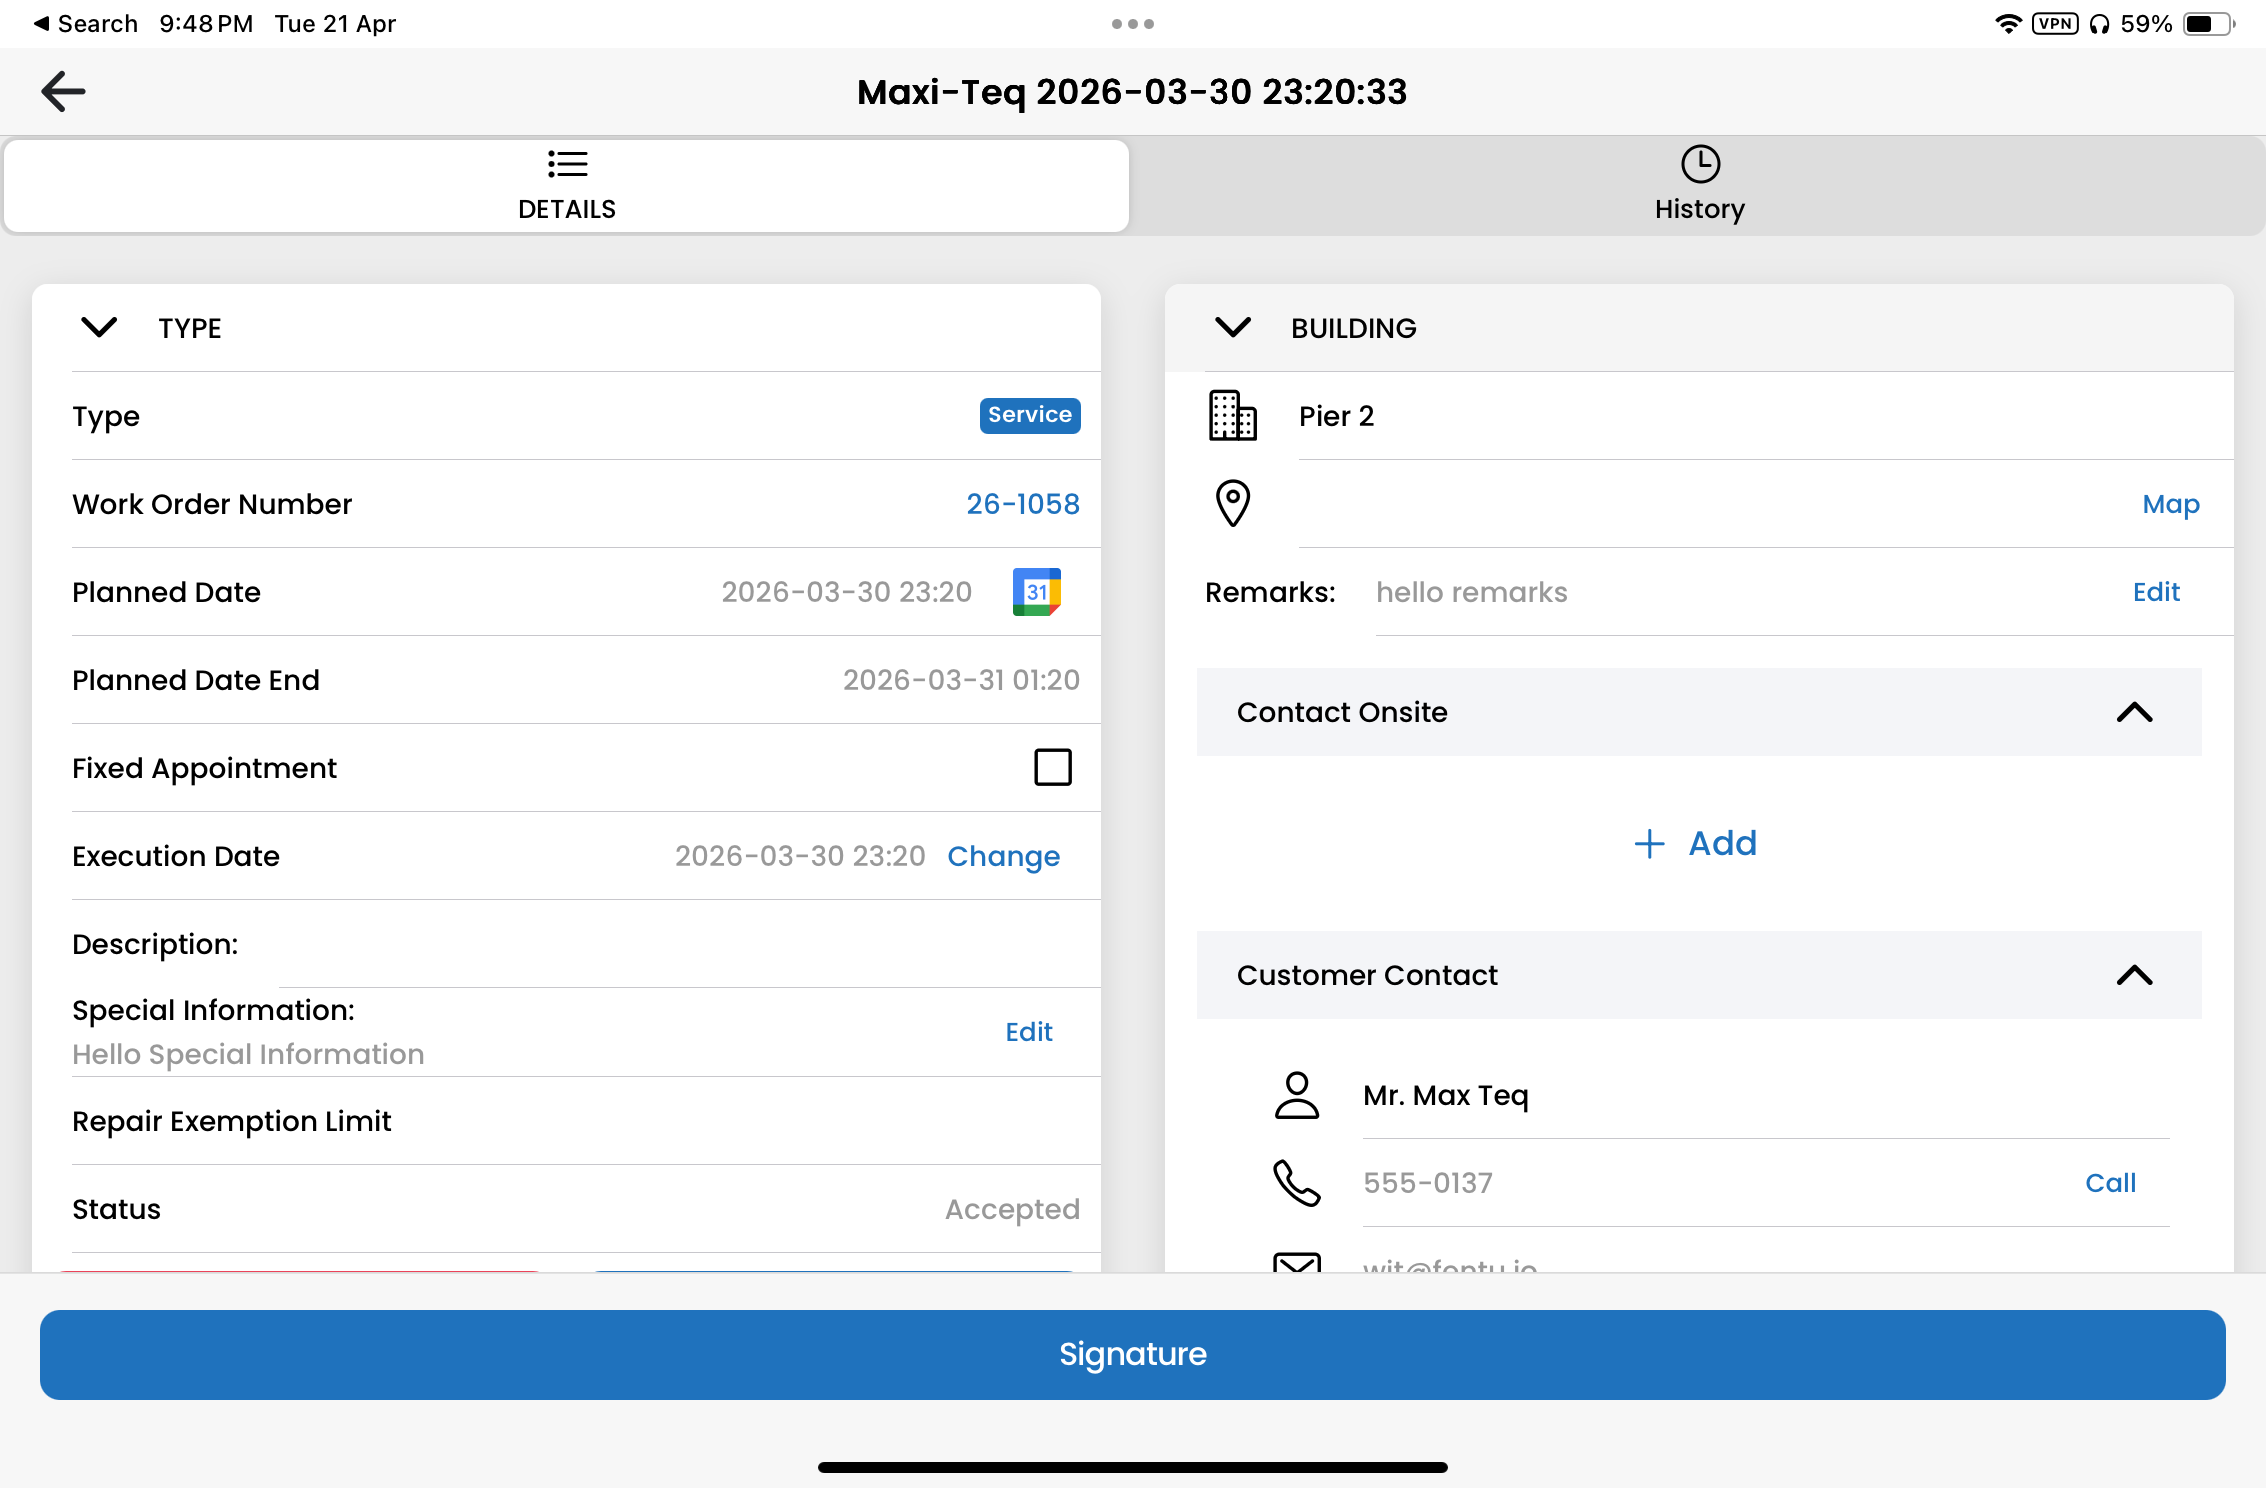This screenshot has width=2266, height=1488.
Task: Click the Pier 2 building name
Action: click(1336, 416)
